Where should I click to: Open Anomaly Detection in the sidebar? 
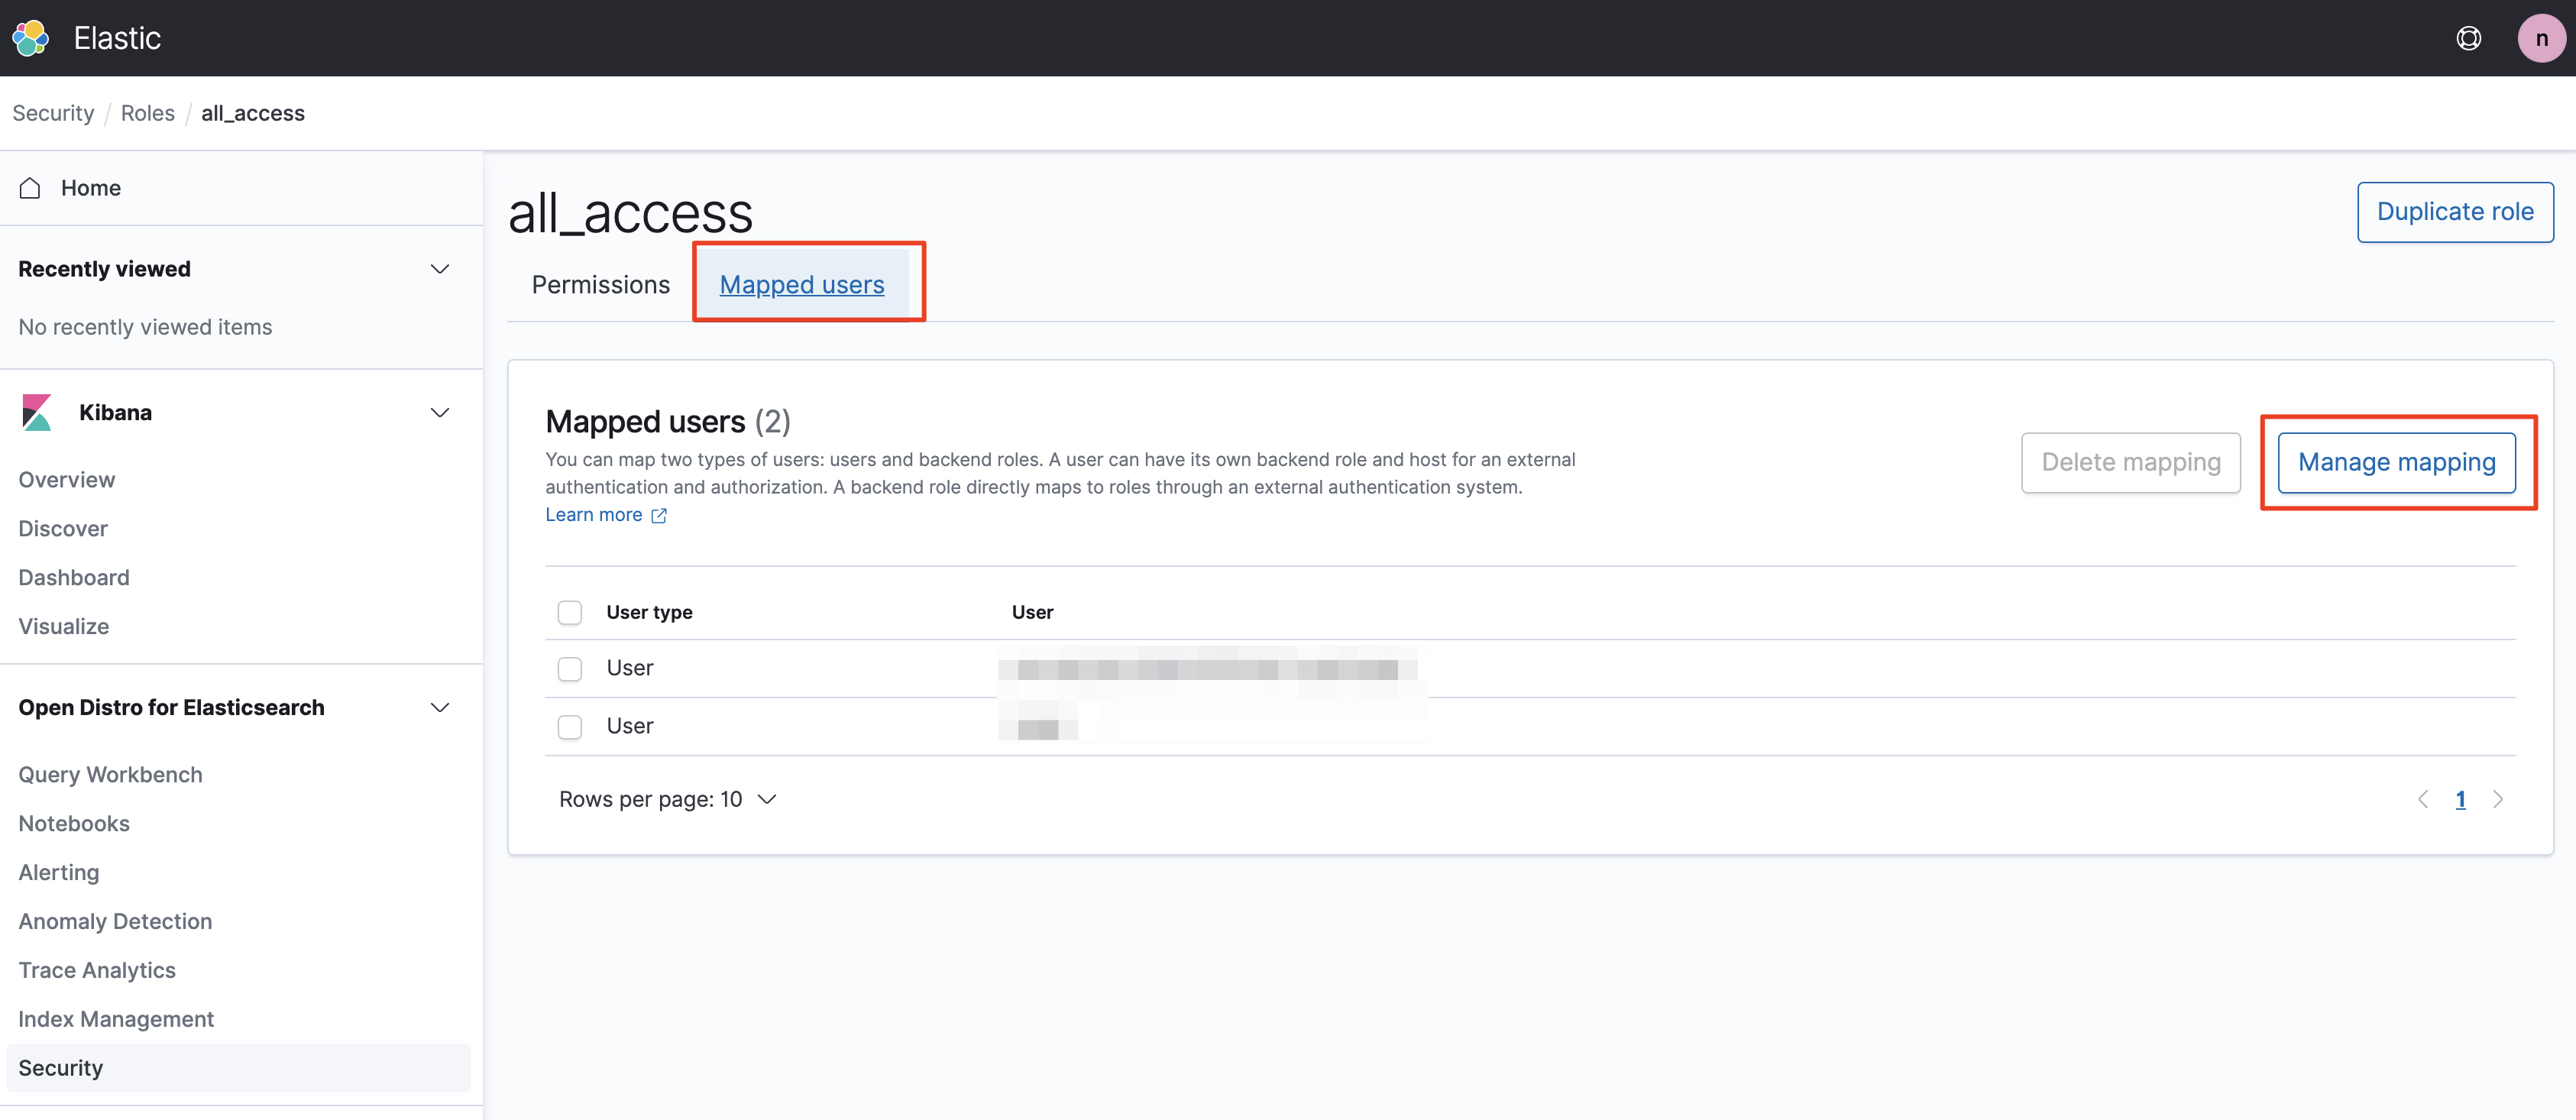click(115, 921)
